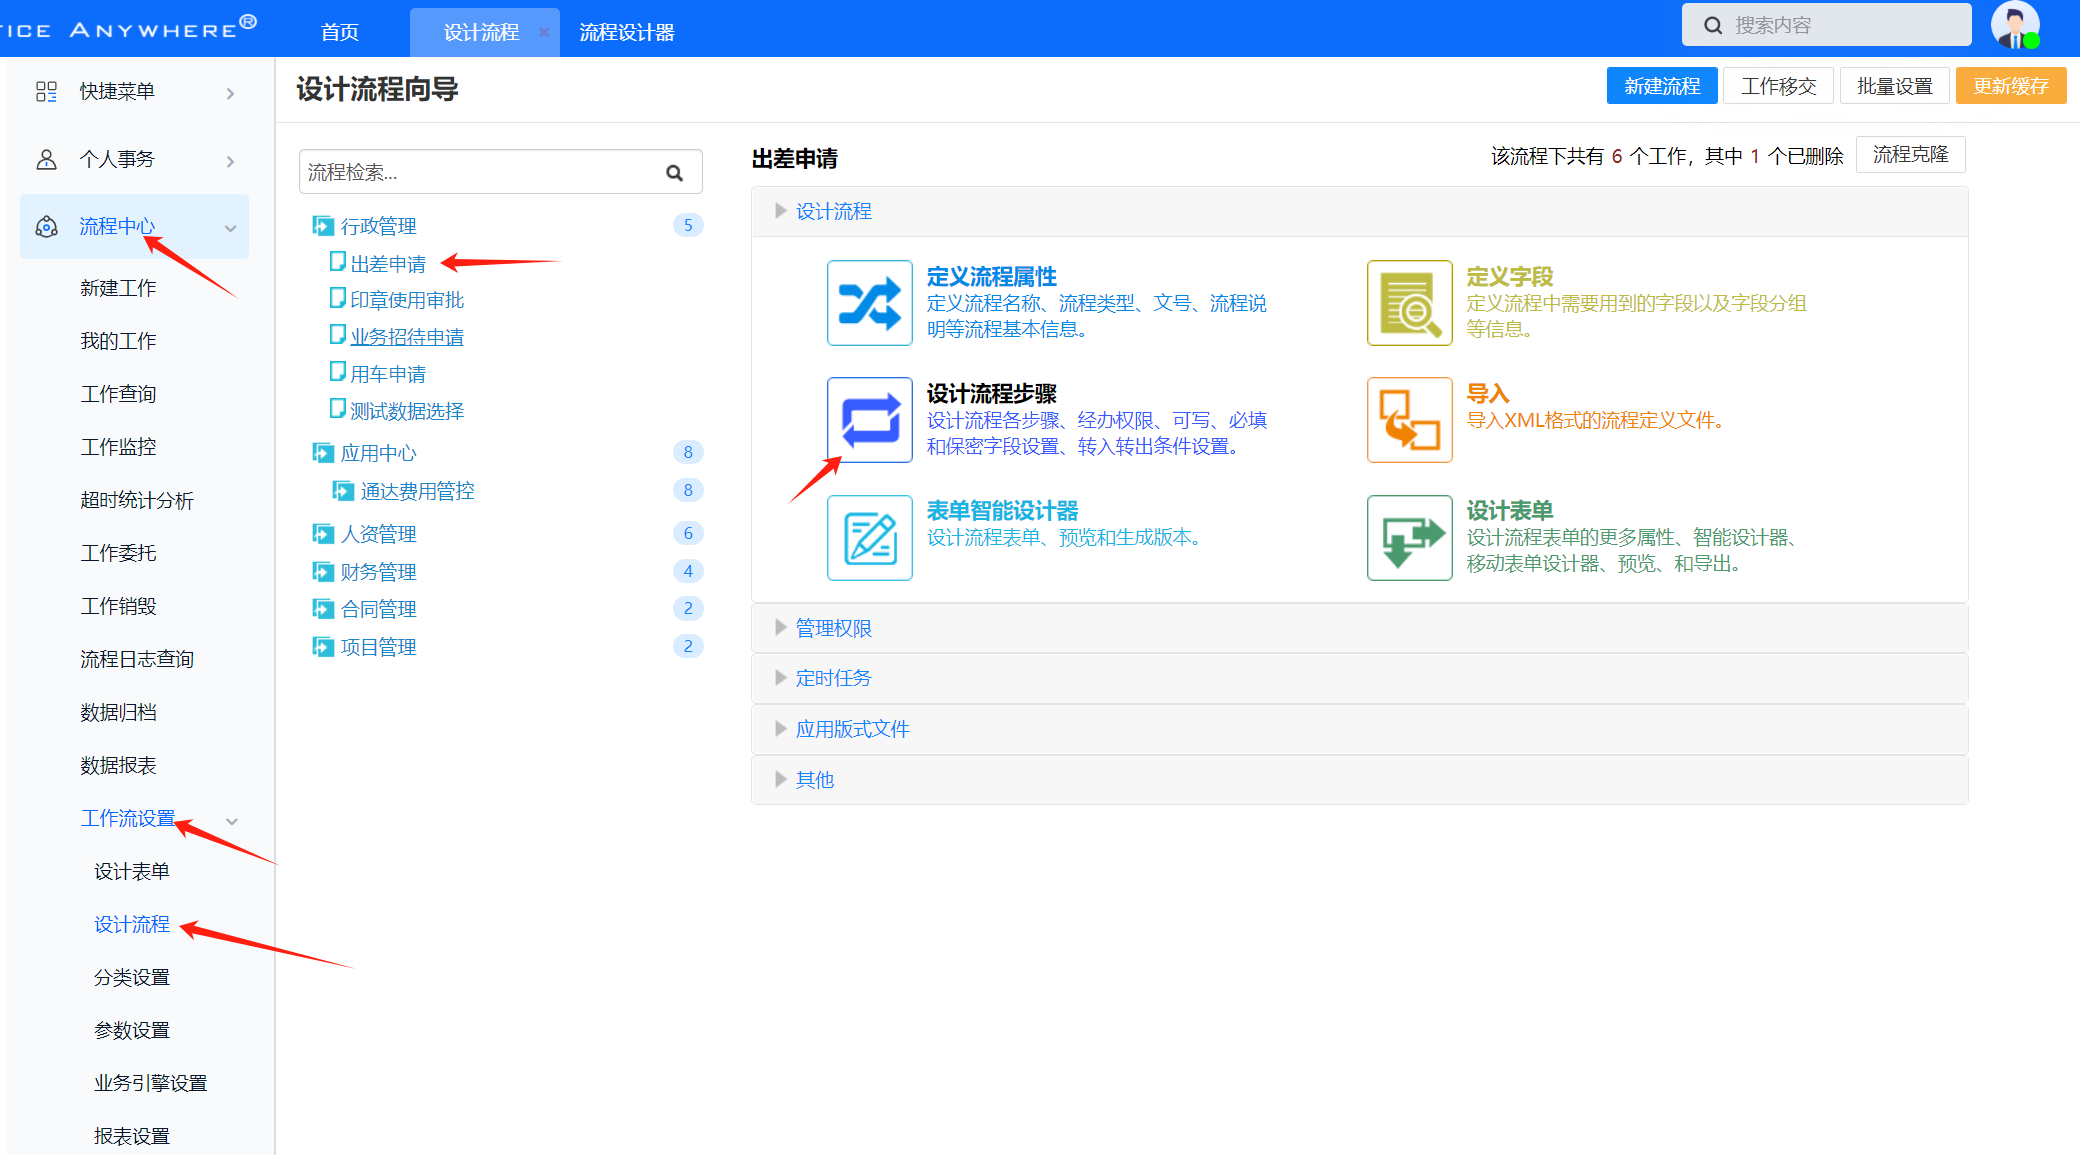Click the folder icon next to 通达费用管控
The height and width of the screenshot is (1155, 2080).
(343, 491)
